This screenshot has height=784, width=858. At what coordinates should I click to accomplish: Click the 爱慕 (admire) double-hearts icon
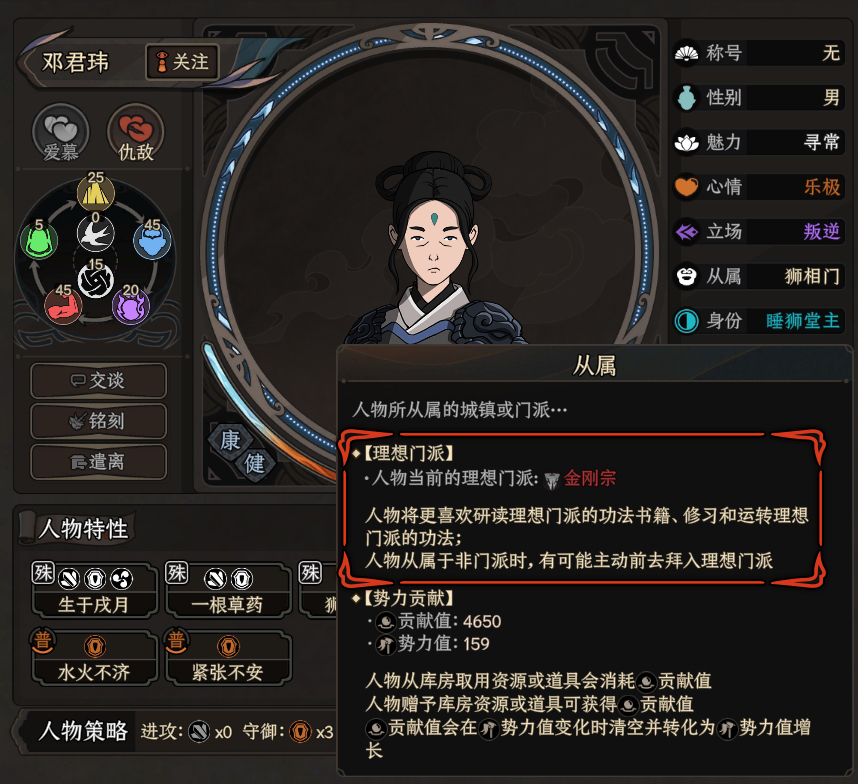pyautogui.click(x=60, y=133)
